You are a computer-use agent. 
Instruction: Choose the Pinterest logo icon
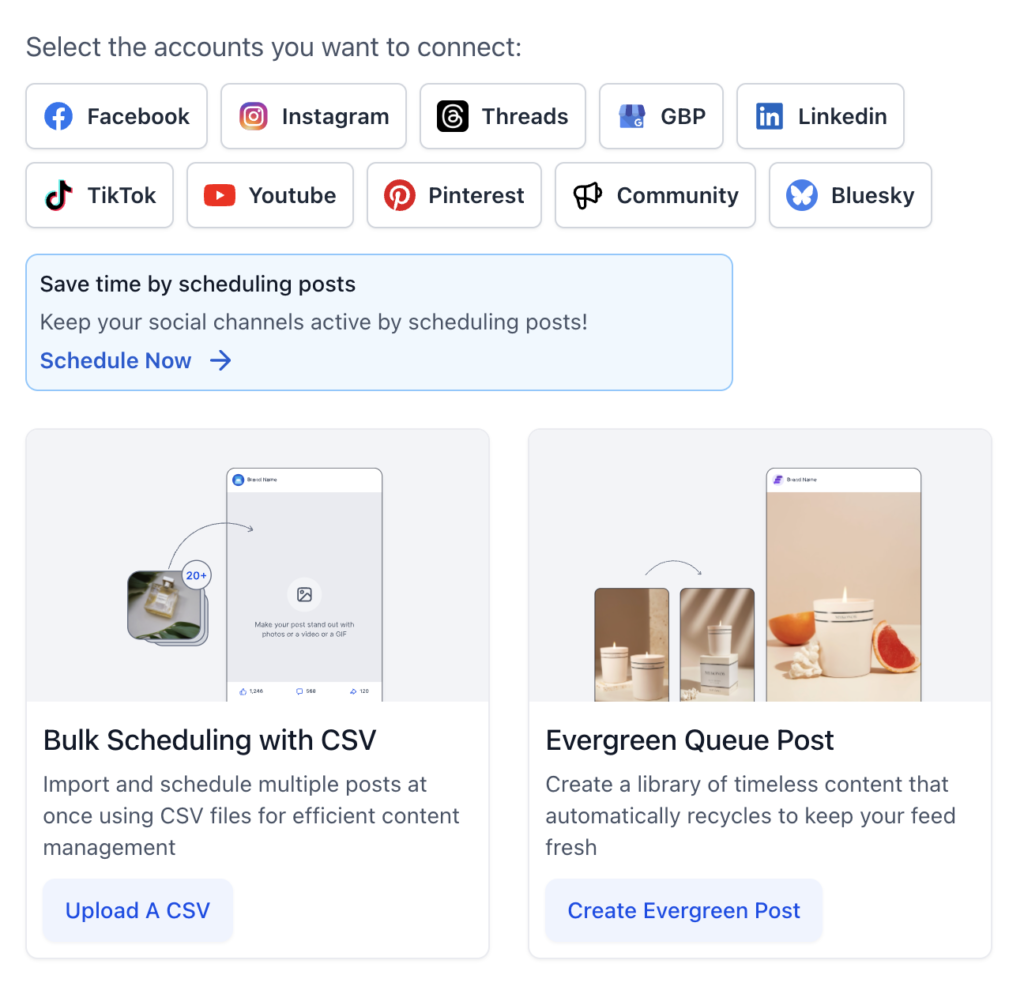tap(400, 195)
